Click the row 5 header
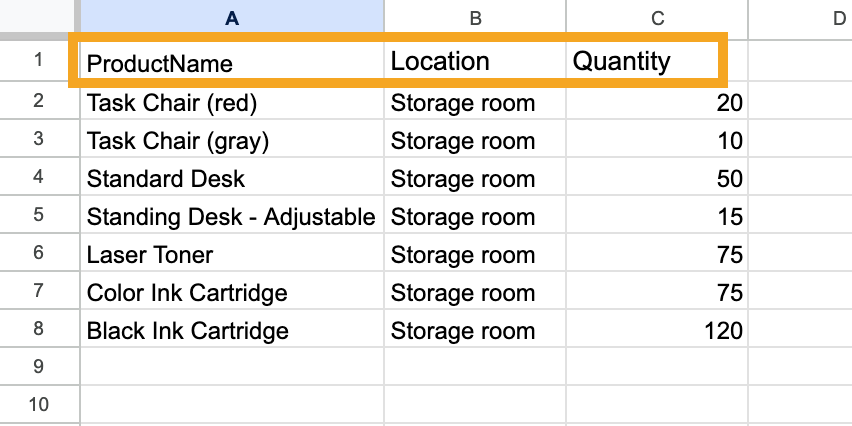The width and height of the screenshot is (852, 426). [39, 217]
